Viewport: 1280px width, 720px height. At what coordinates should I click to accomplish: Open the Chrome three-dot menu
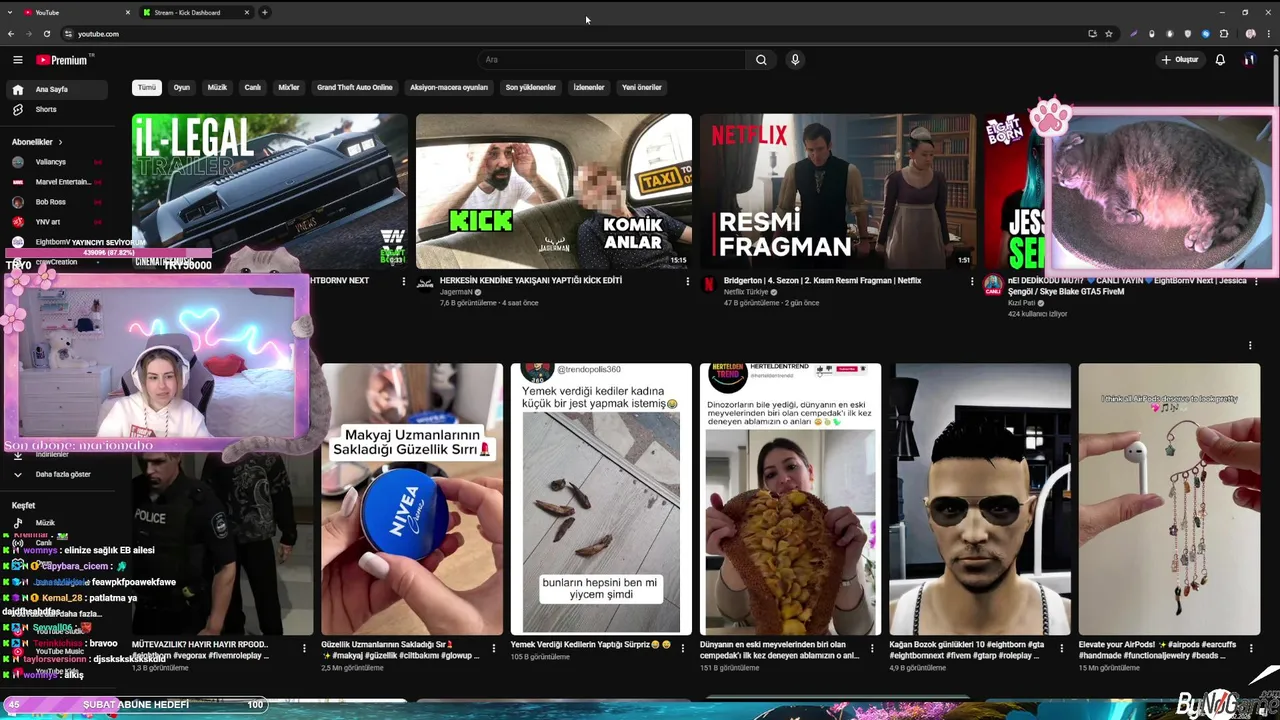[x=1268, y=34]
